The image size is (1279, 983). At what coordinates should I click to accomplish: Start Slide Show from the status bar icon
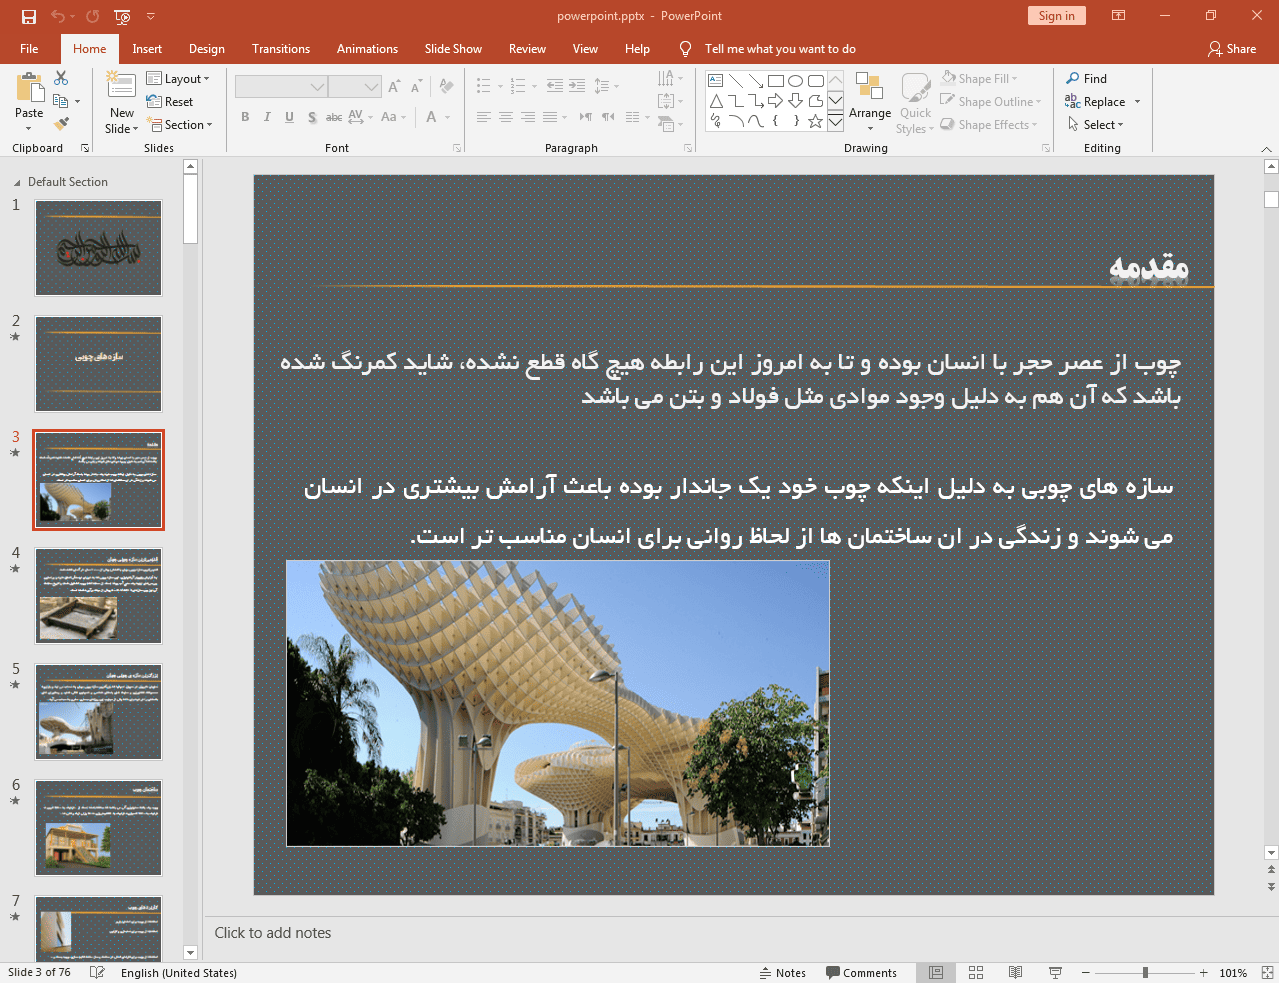pyautogui.click(x=1055, y=972)
